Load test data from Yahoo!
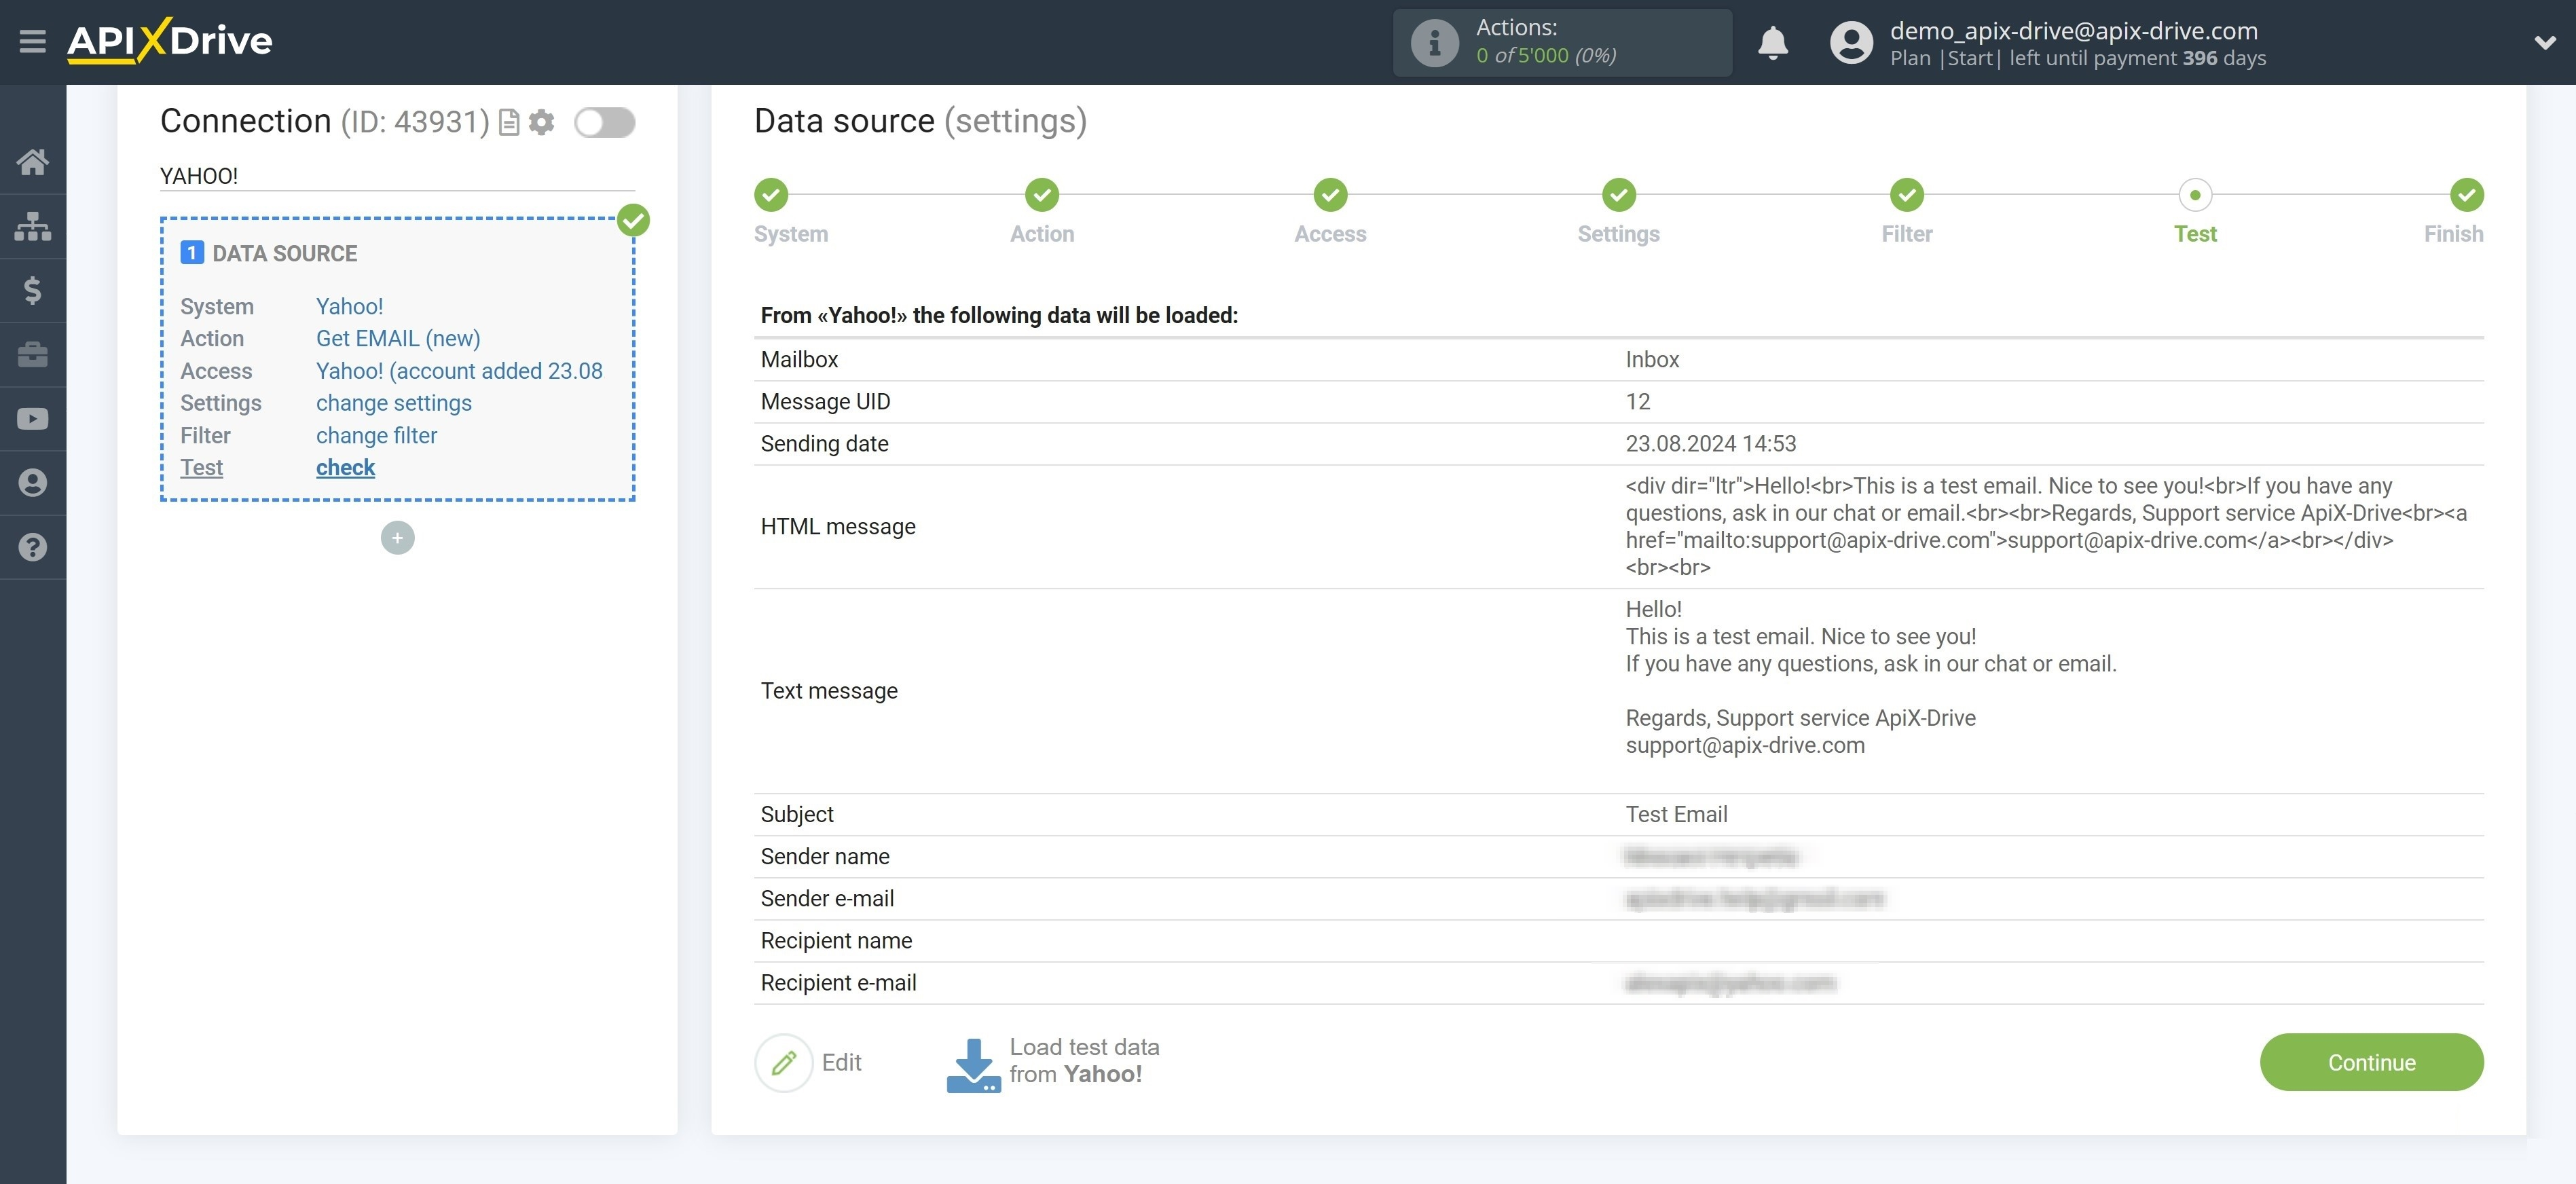This screenshot has height=1184, width=2576. (x=1084, y=1060)
